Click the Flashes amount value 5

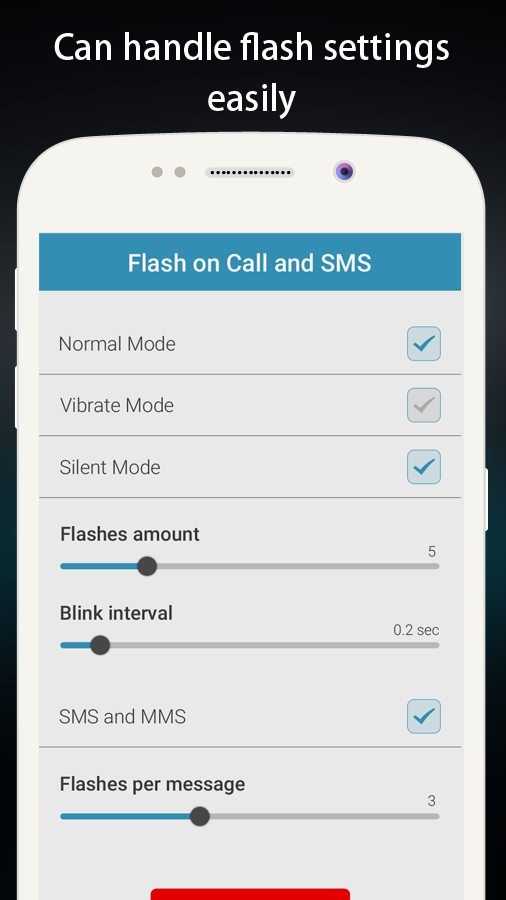tap(432, 552)
